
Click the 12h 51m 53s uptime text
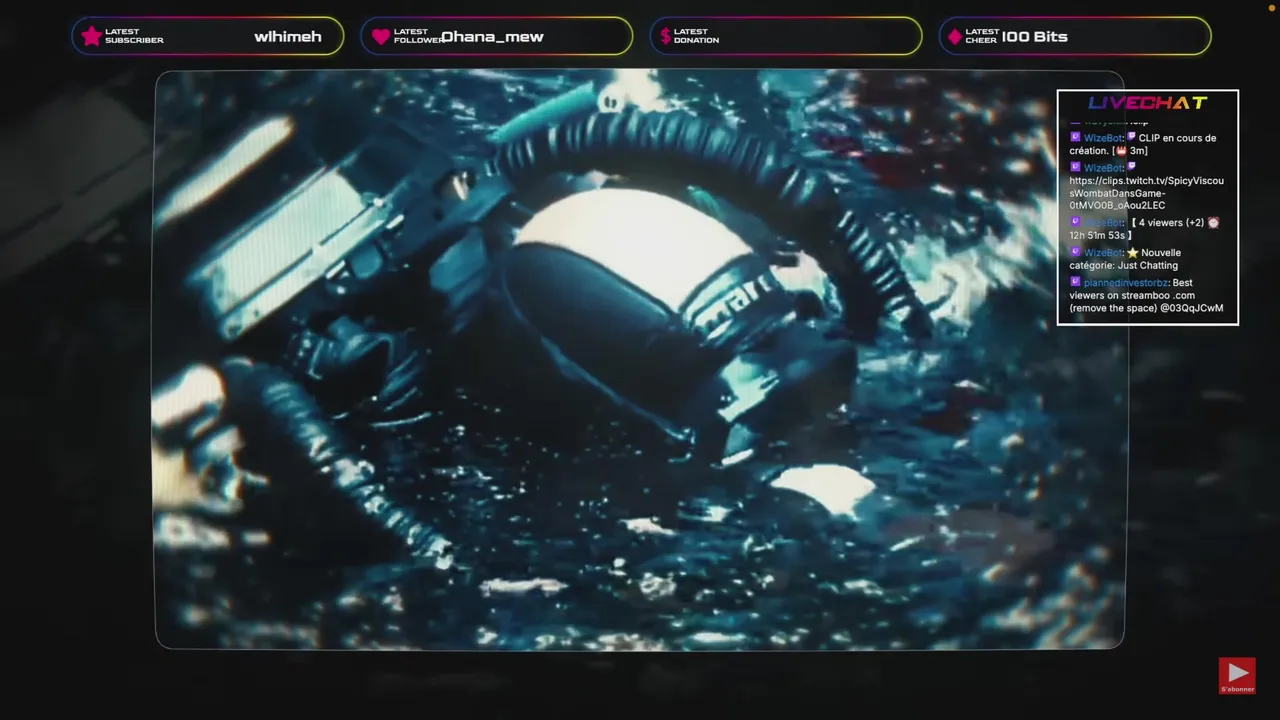[x=1098, y=235]
